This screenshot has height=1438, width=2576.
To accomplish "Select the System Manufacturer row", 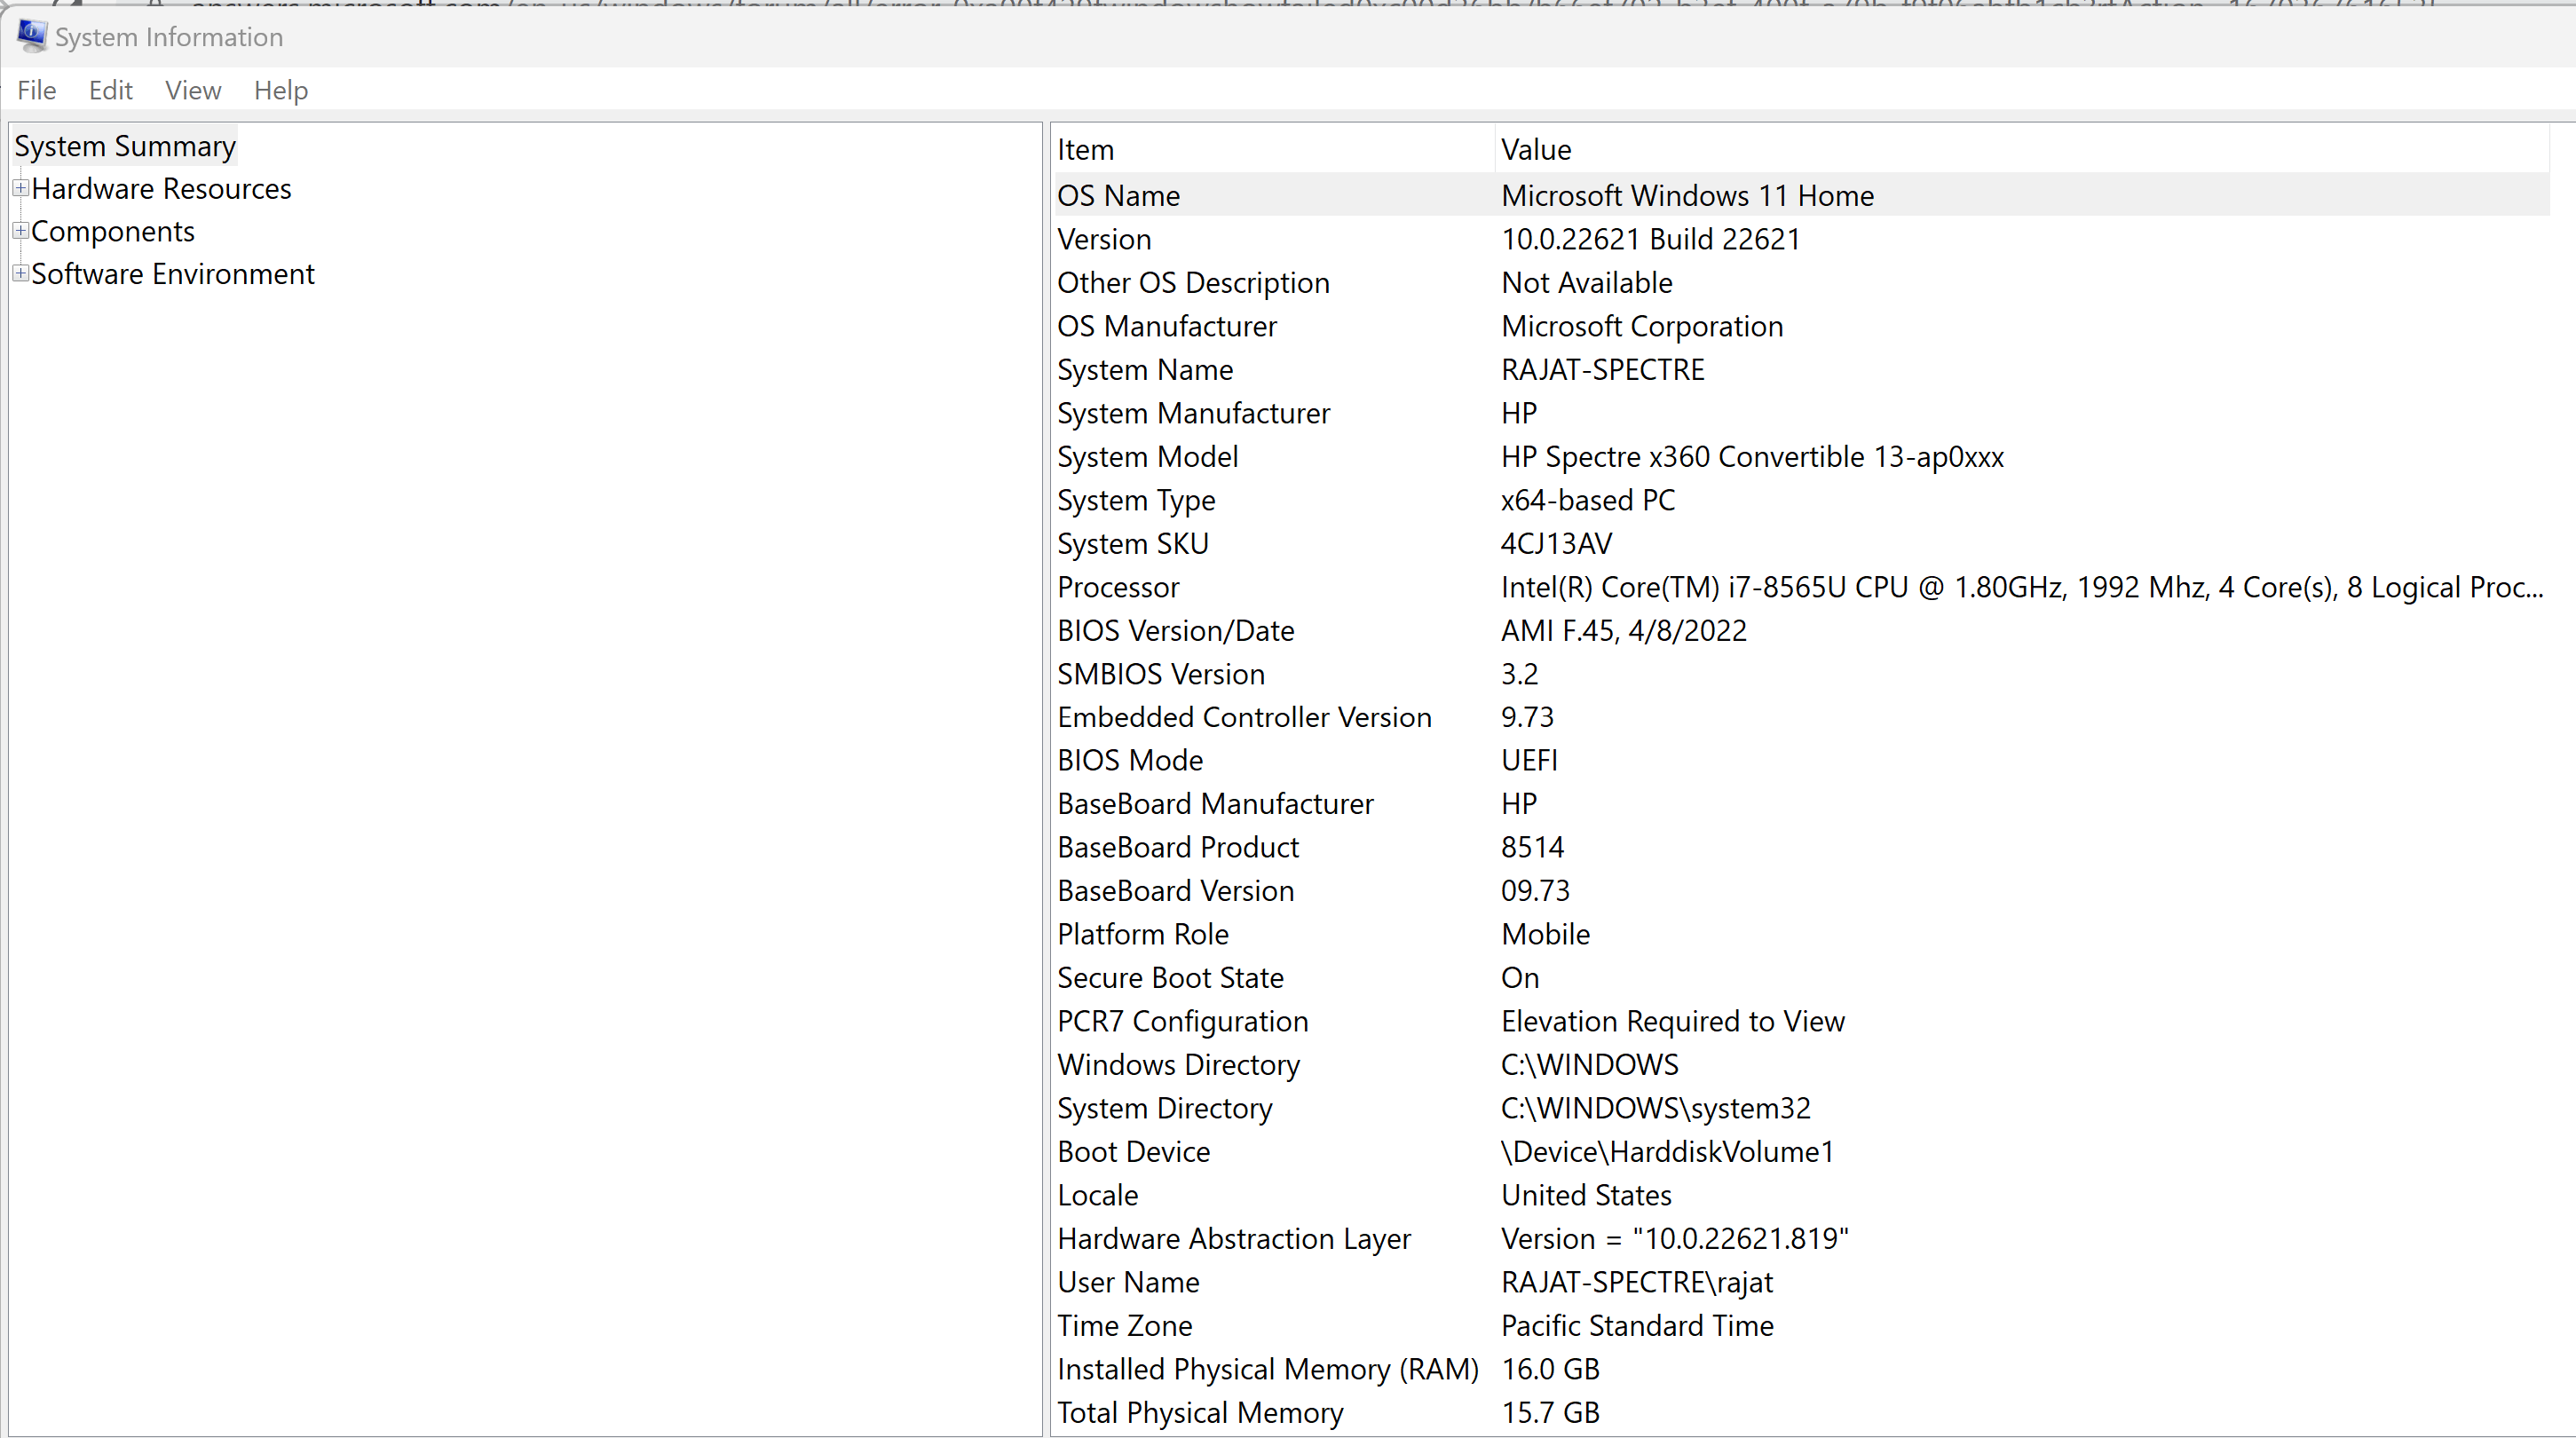I will click(x=1801, y=413).
